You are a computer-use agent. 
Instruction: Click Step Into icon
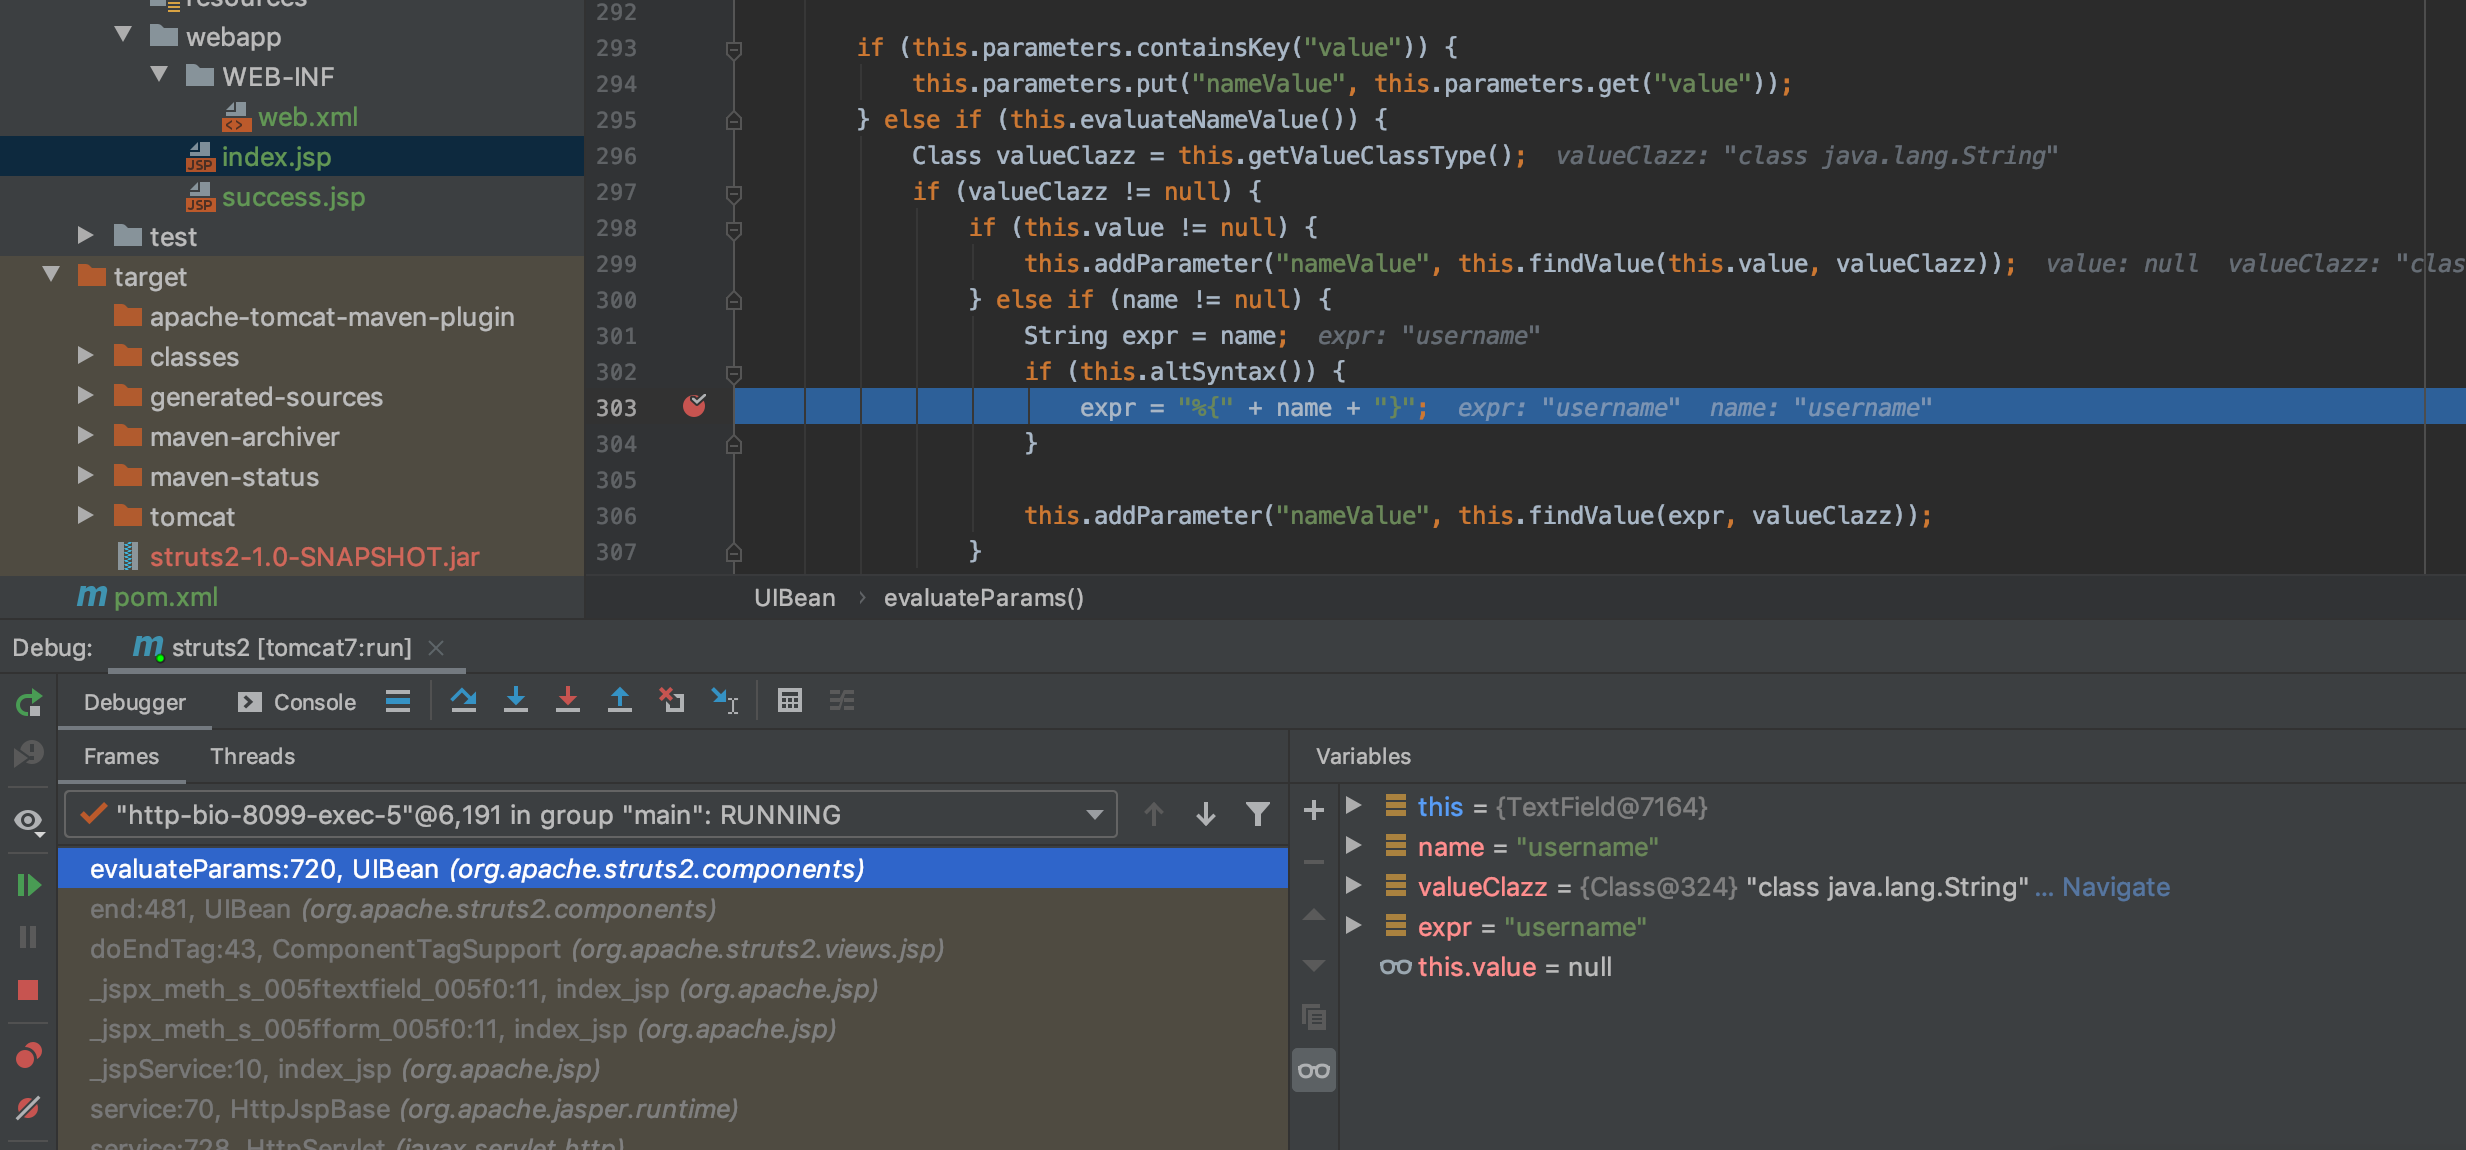click(x=516, y=701)
